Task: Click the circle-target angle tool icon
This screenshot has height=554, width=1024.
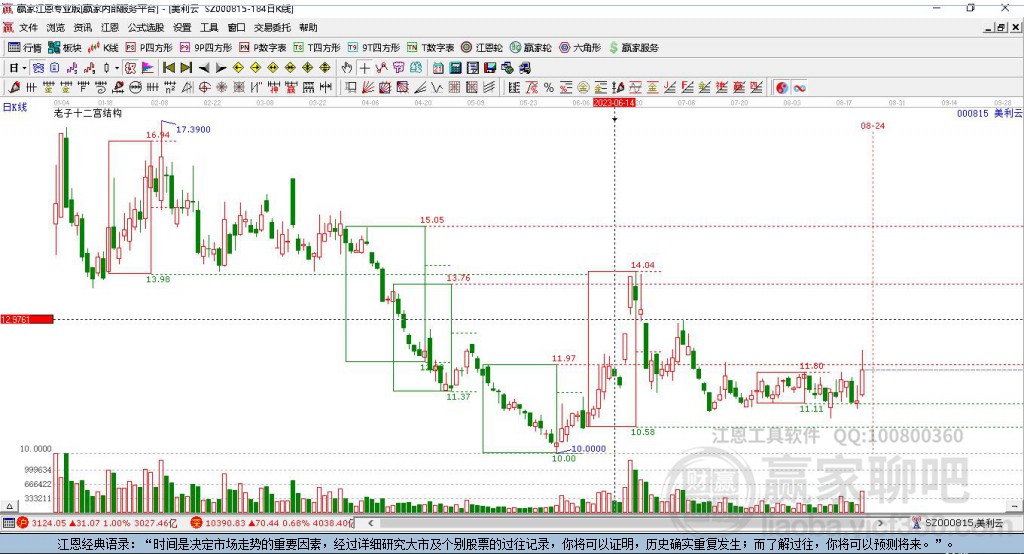Action: click(204, 88)
